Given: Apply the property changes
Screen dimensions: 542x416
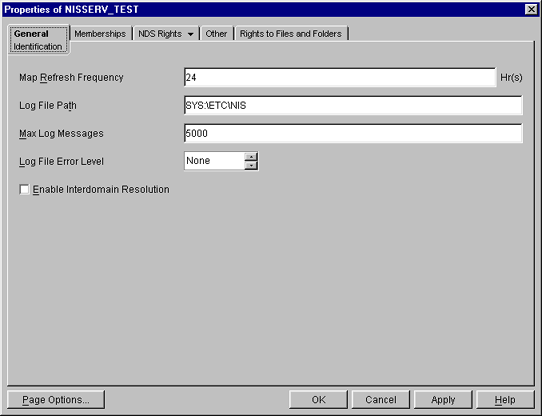Looking at the screenshot, I should point(443,400).
